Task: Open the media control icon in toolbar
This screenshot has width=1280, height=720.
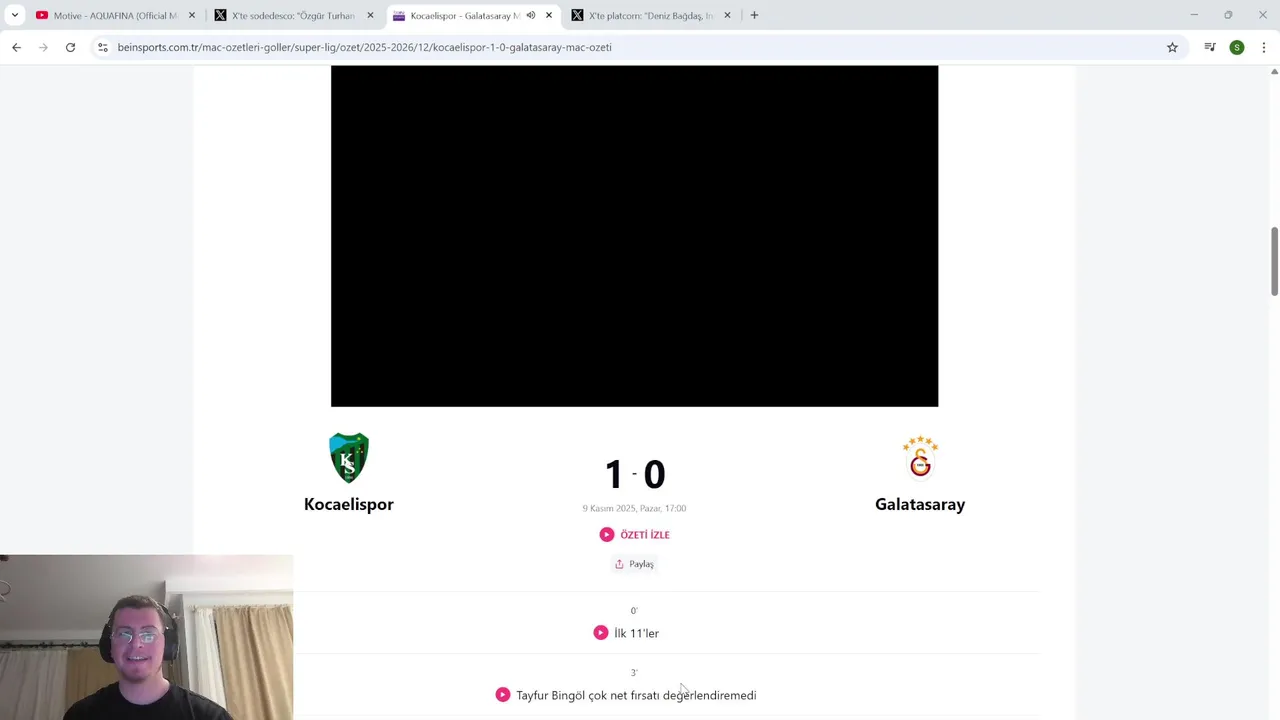Action: [x=1209, y=47]
